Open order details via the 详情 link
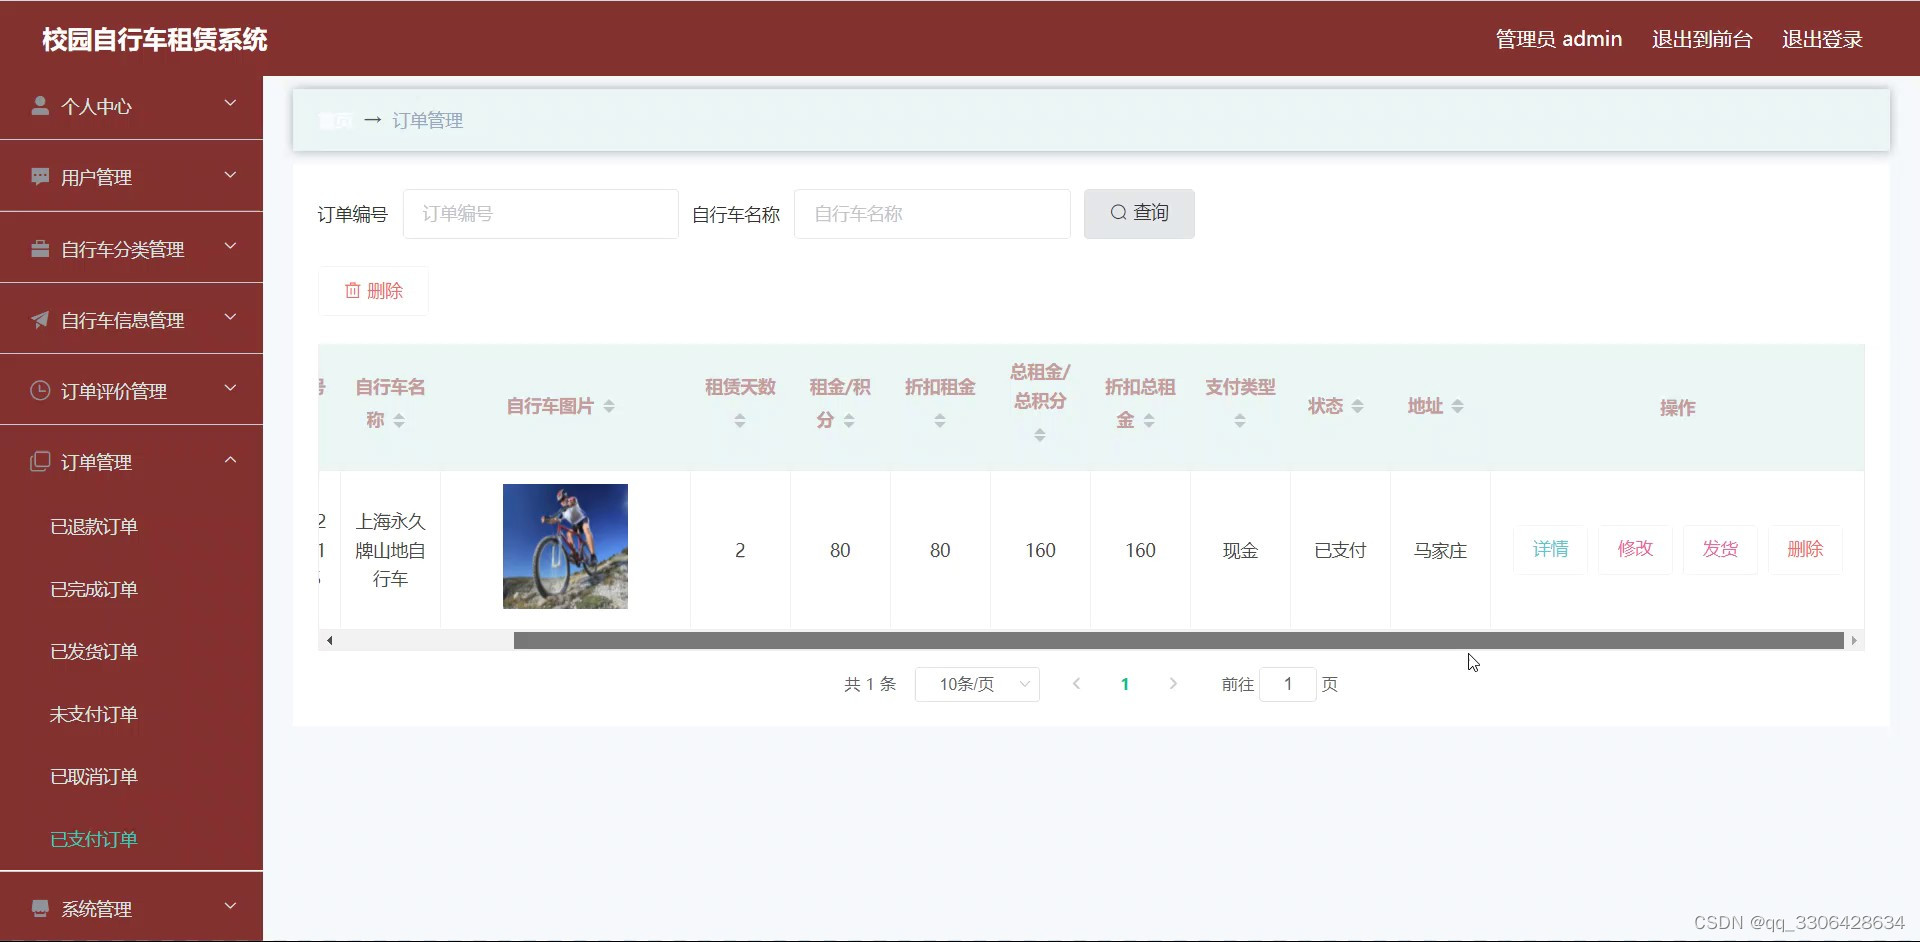The height and width of the screenshot is (942, 1920). (x=1549, y=549)
